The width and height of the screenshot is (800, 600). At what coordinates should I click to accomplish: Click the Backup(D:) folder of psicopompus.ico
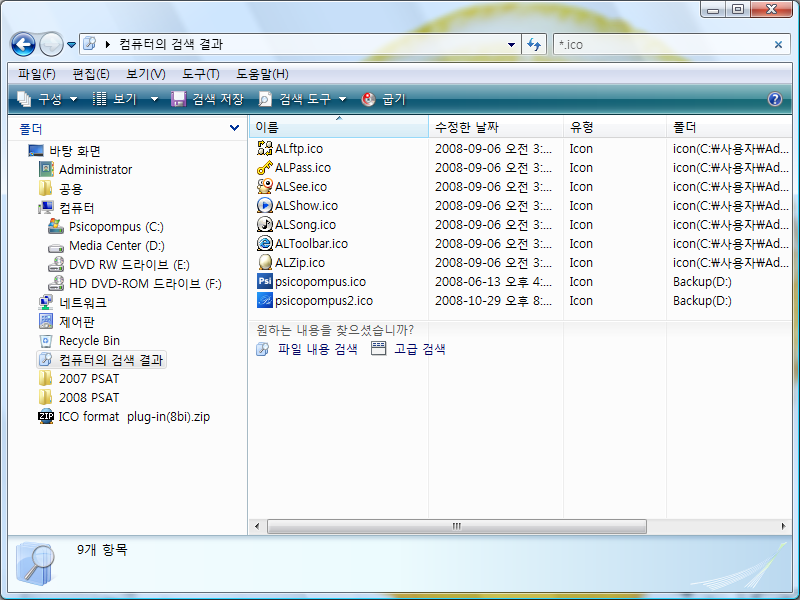point(702,282)
